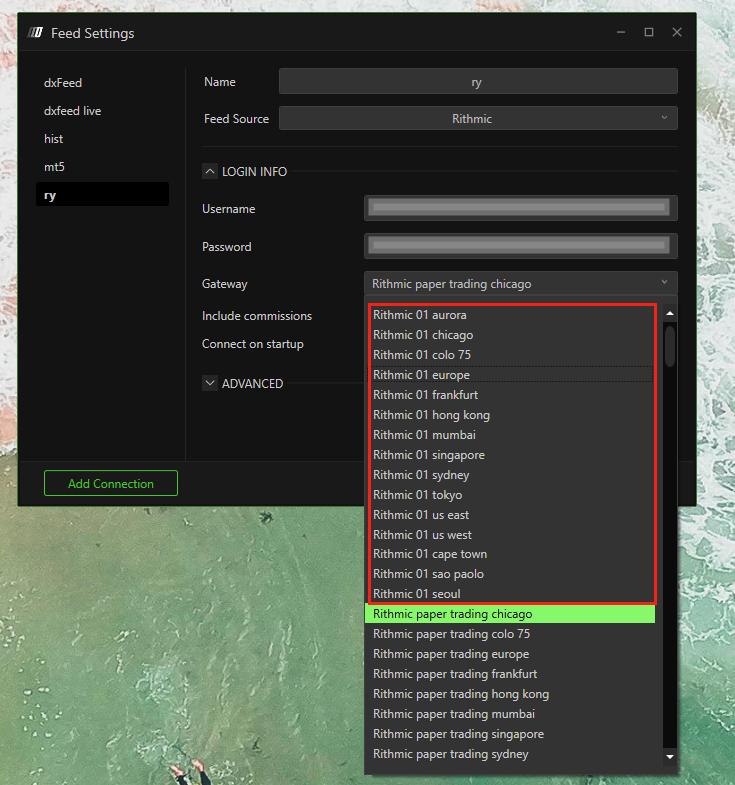Viewport: 735px width, 785px height.
Task: Click the Add Connection button
Action: pyautogui.click(x=111, y=484)
